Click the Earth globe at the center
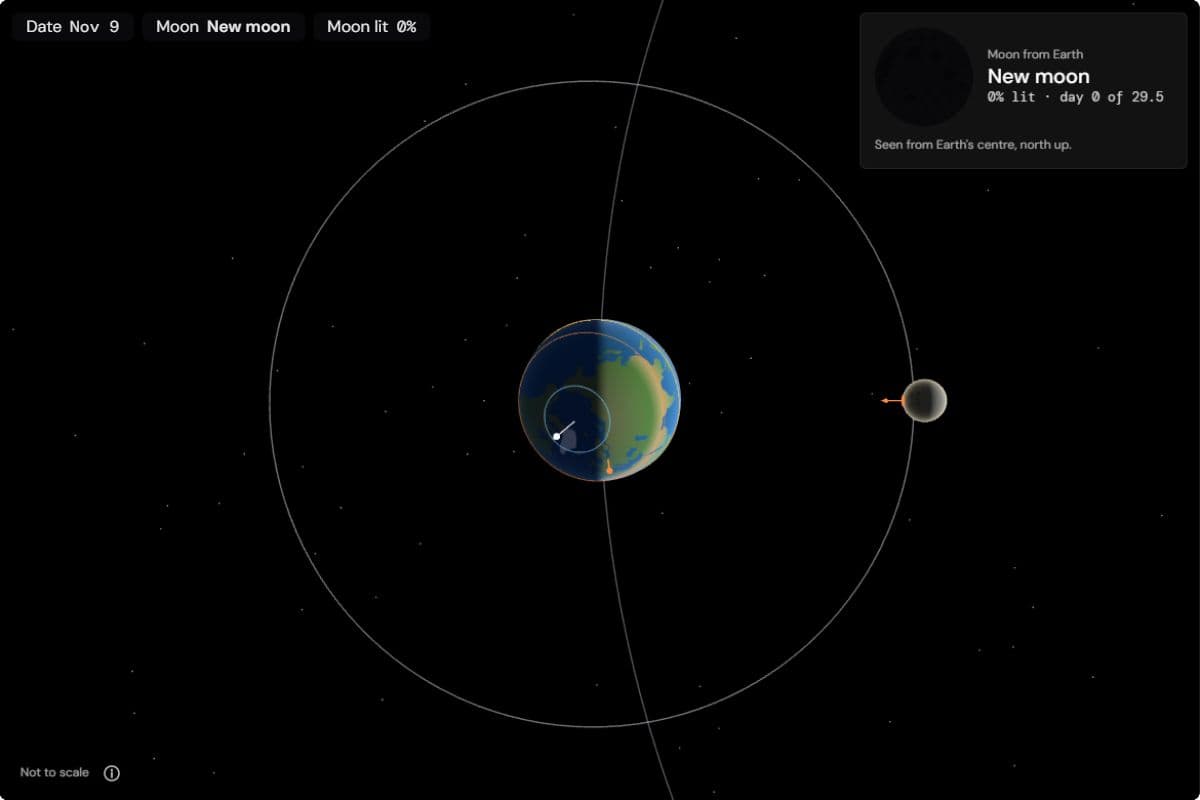Image resolution: width=1200 pixels, height=800 pixels. click(600, 400)
